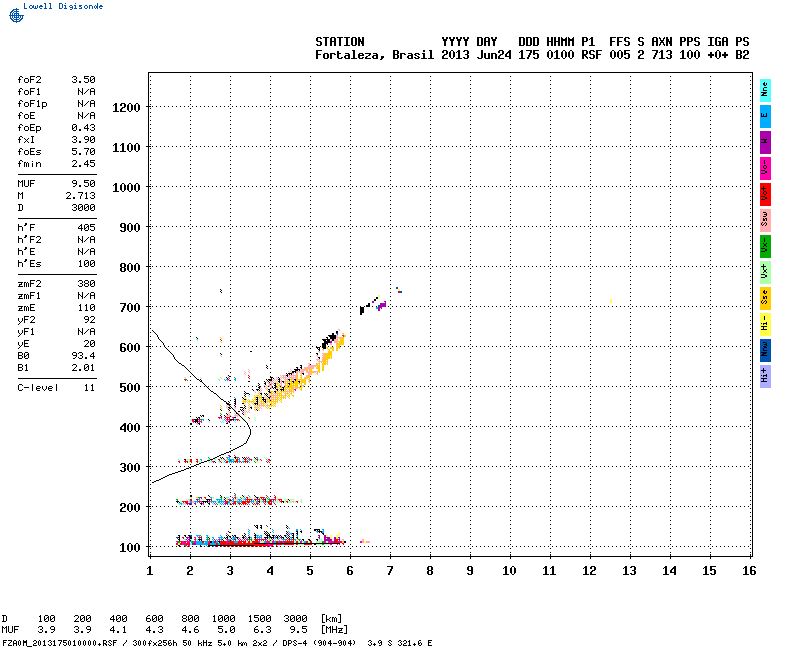Click the foF1p parameter row
The height and width of the screenshot is (650, 800).
pyautogui.click(x=56, y=104)
